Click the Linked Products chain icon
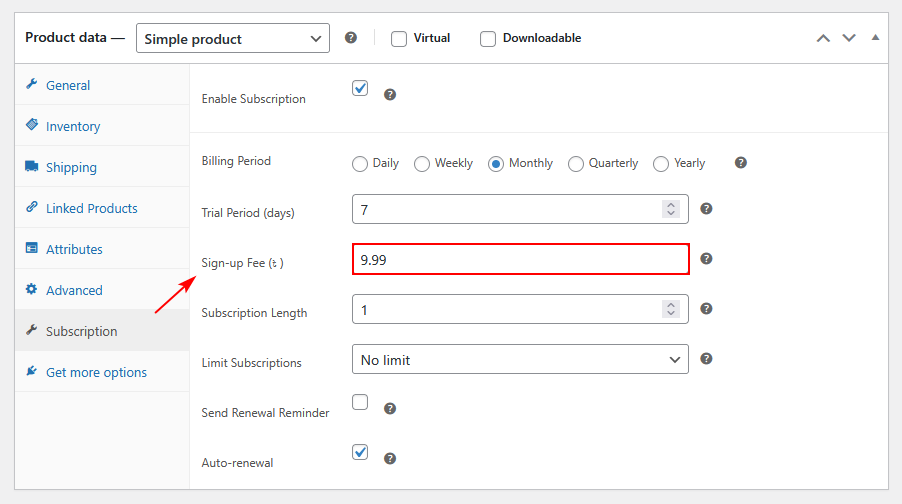The height and width of the screenshot is (504, 902). pos(32,207)
